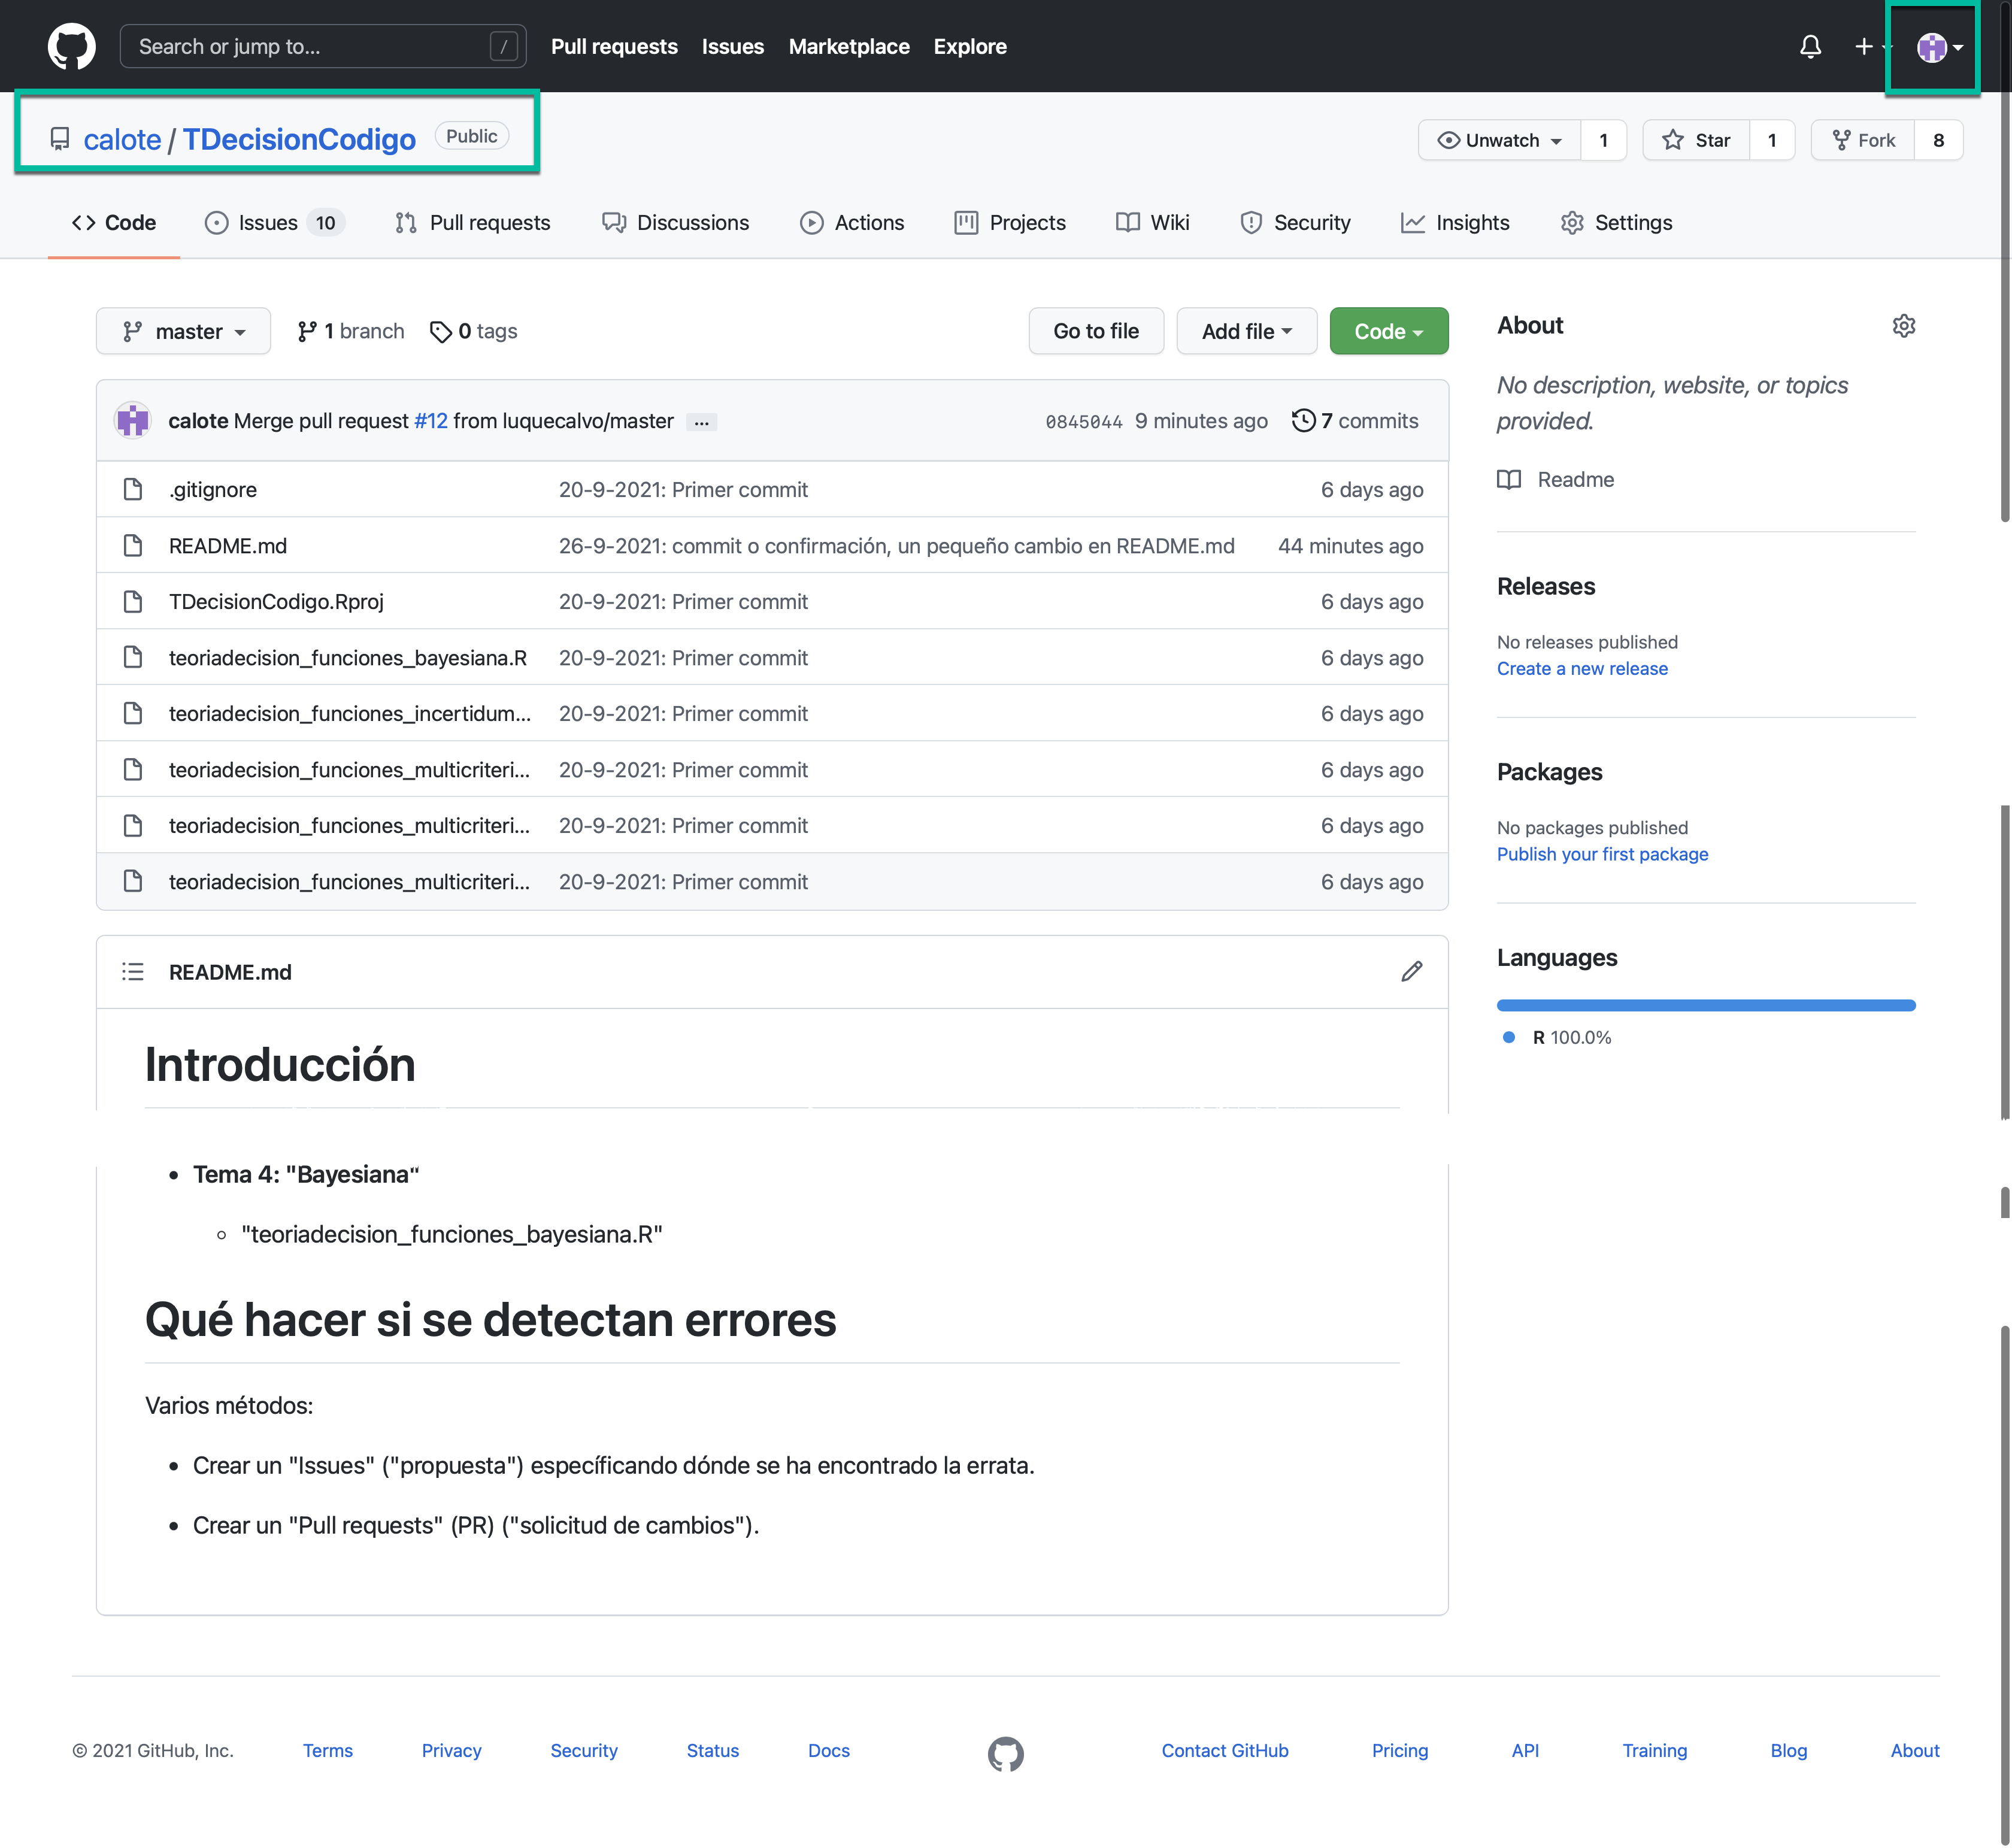Screen dimensions: 2012x1848
Task: Switch to the Insights tab
Action: 1455,222
